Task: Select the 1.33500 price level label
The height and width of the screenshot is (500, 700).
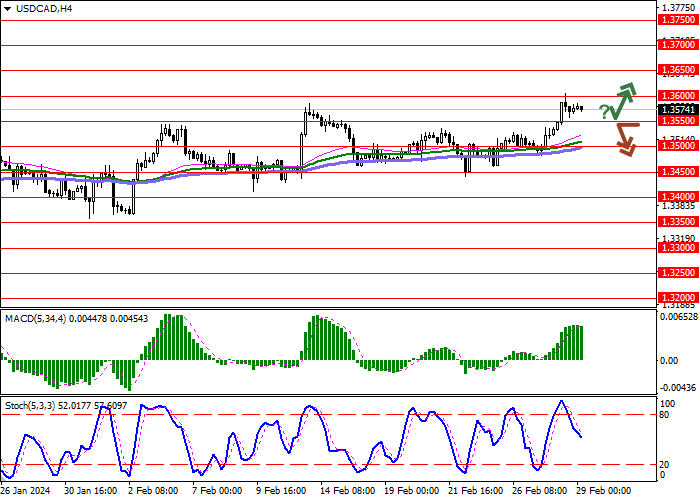Action: tap(679, 221)
